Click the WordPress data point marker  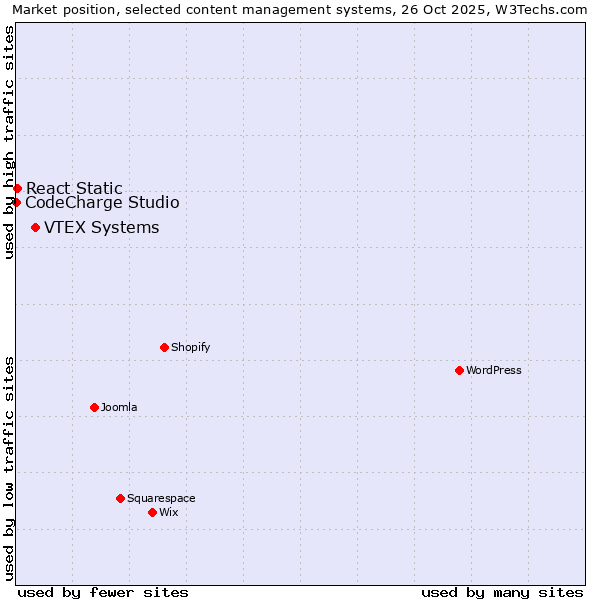click(x=459, y=370)
